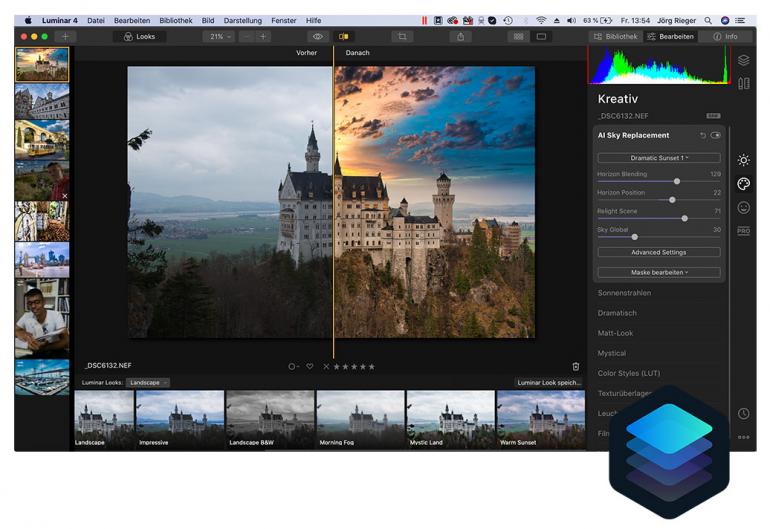This screenshot has width=770, height=529.
Task: Select the harbor marina filmstrip thumbnail
Action: 42,377
